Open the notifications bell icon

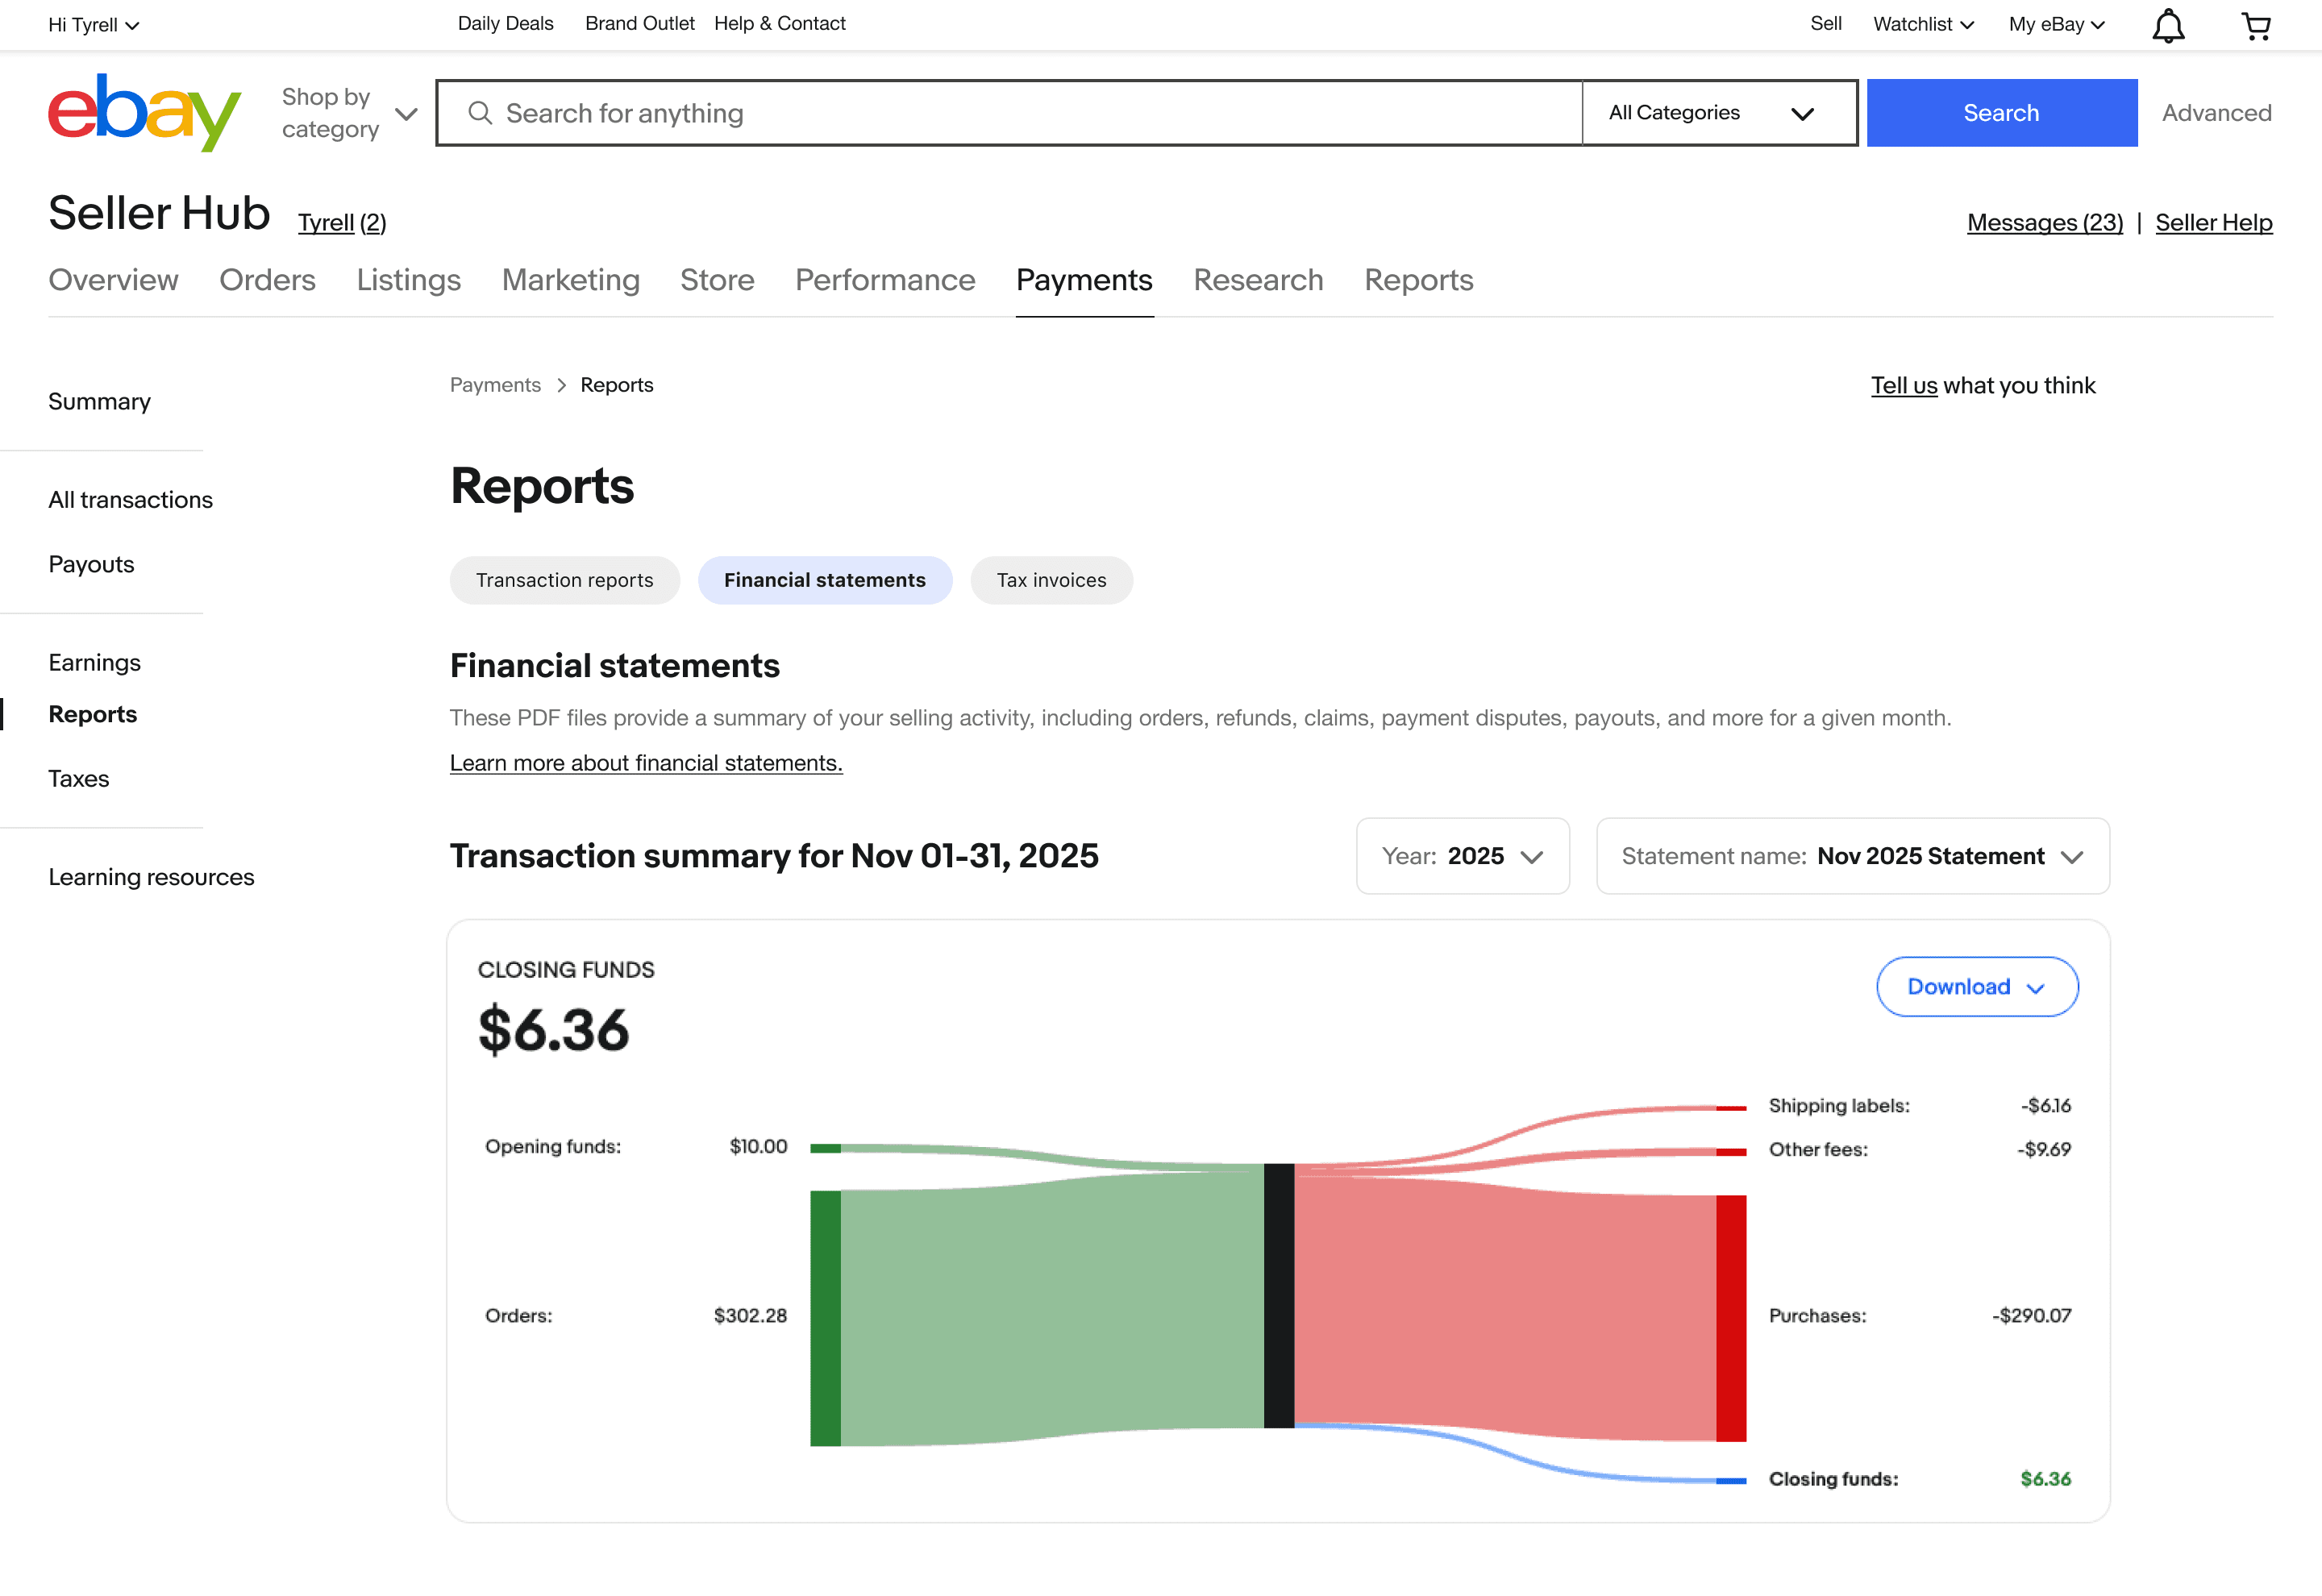(2167, 26)
